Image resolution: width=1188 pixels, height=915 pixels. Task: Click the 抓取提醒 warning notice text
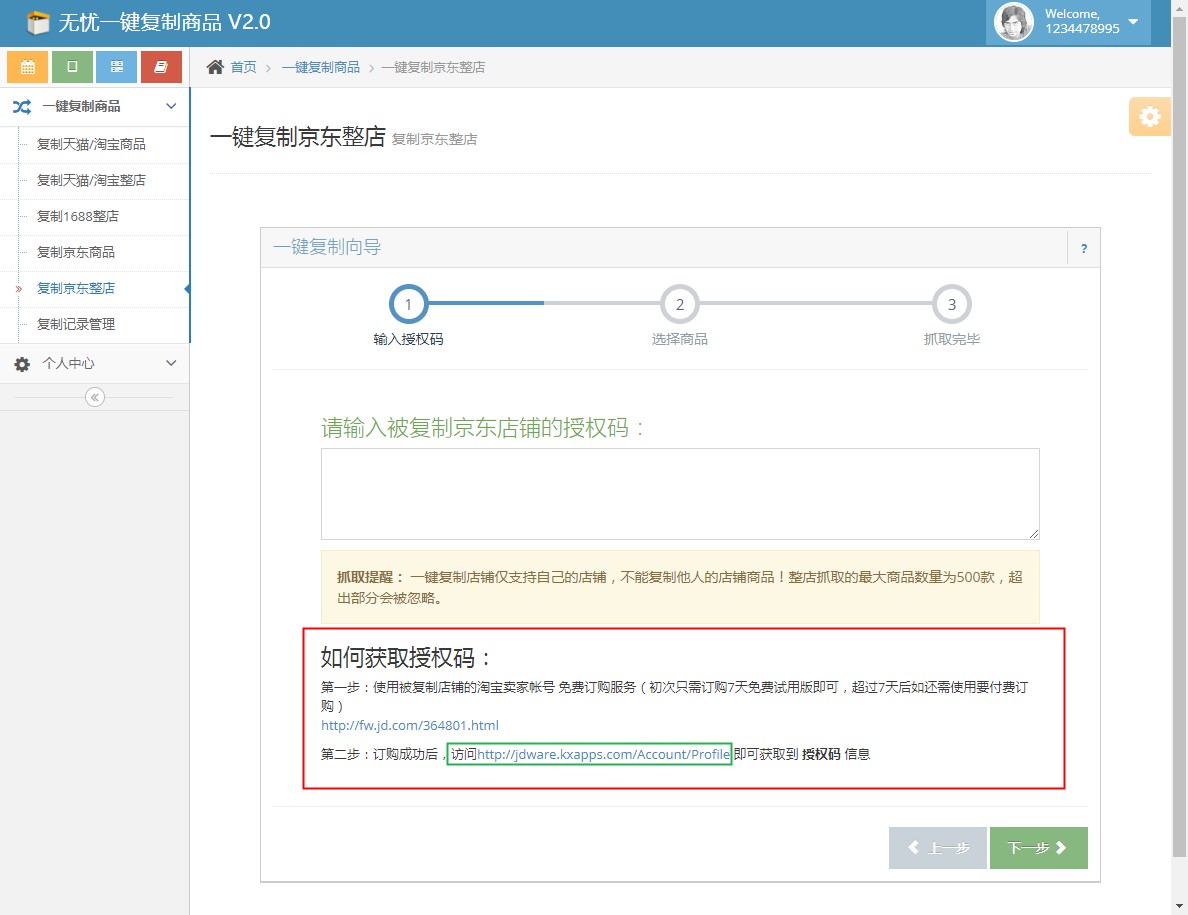click(x=680, y=587)
